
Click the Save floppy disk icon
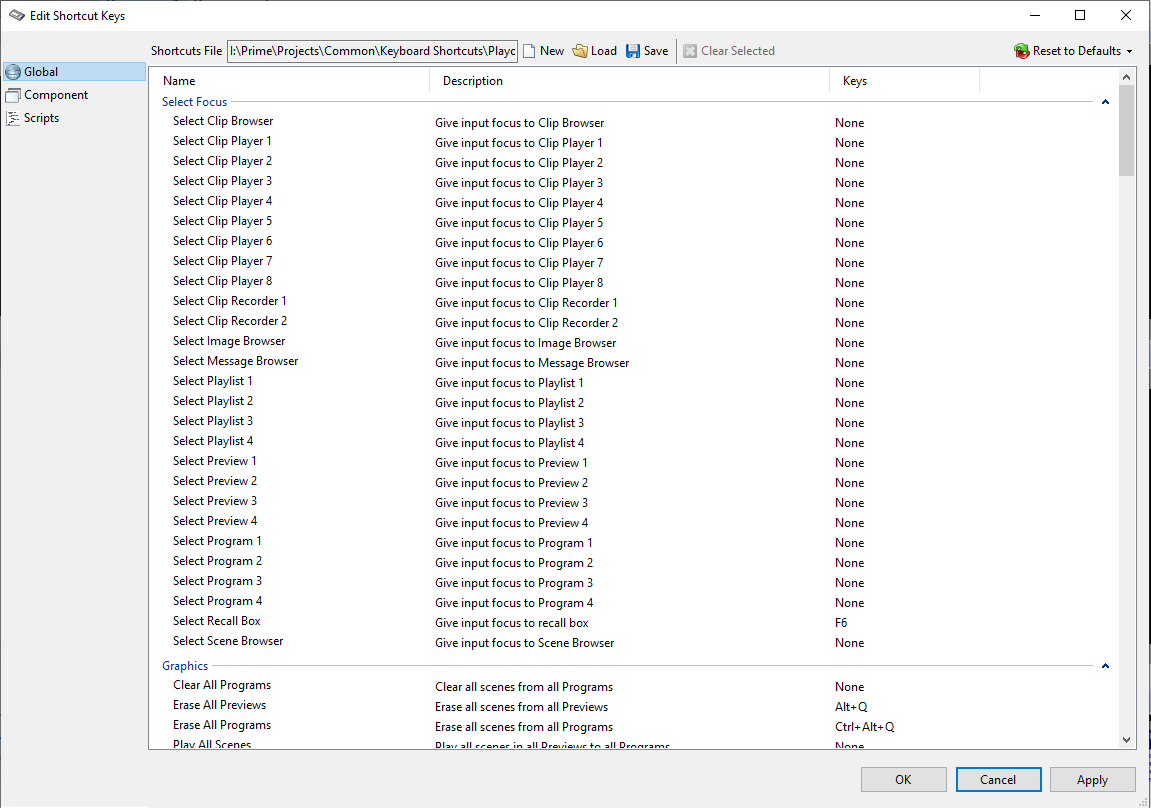pos(633,51)
